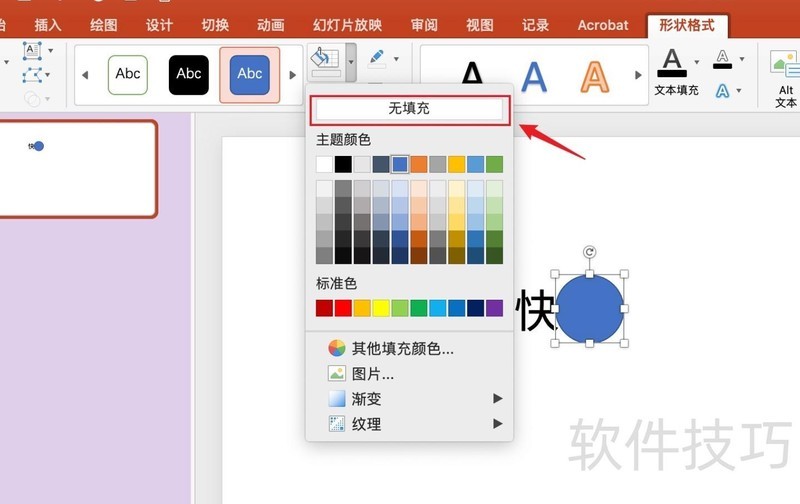Pick the red standard color swatch
800x504 pixels.
tap(343, 308)
